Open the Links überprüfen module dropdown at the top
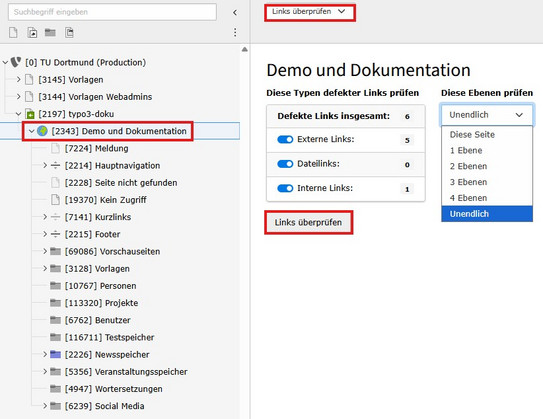The width and height of the screenshot is (543, 419). click(x=309, y=12)
